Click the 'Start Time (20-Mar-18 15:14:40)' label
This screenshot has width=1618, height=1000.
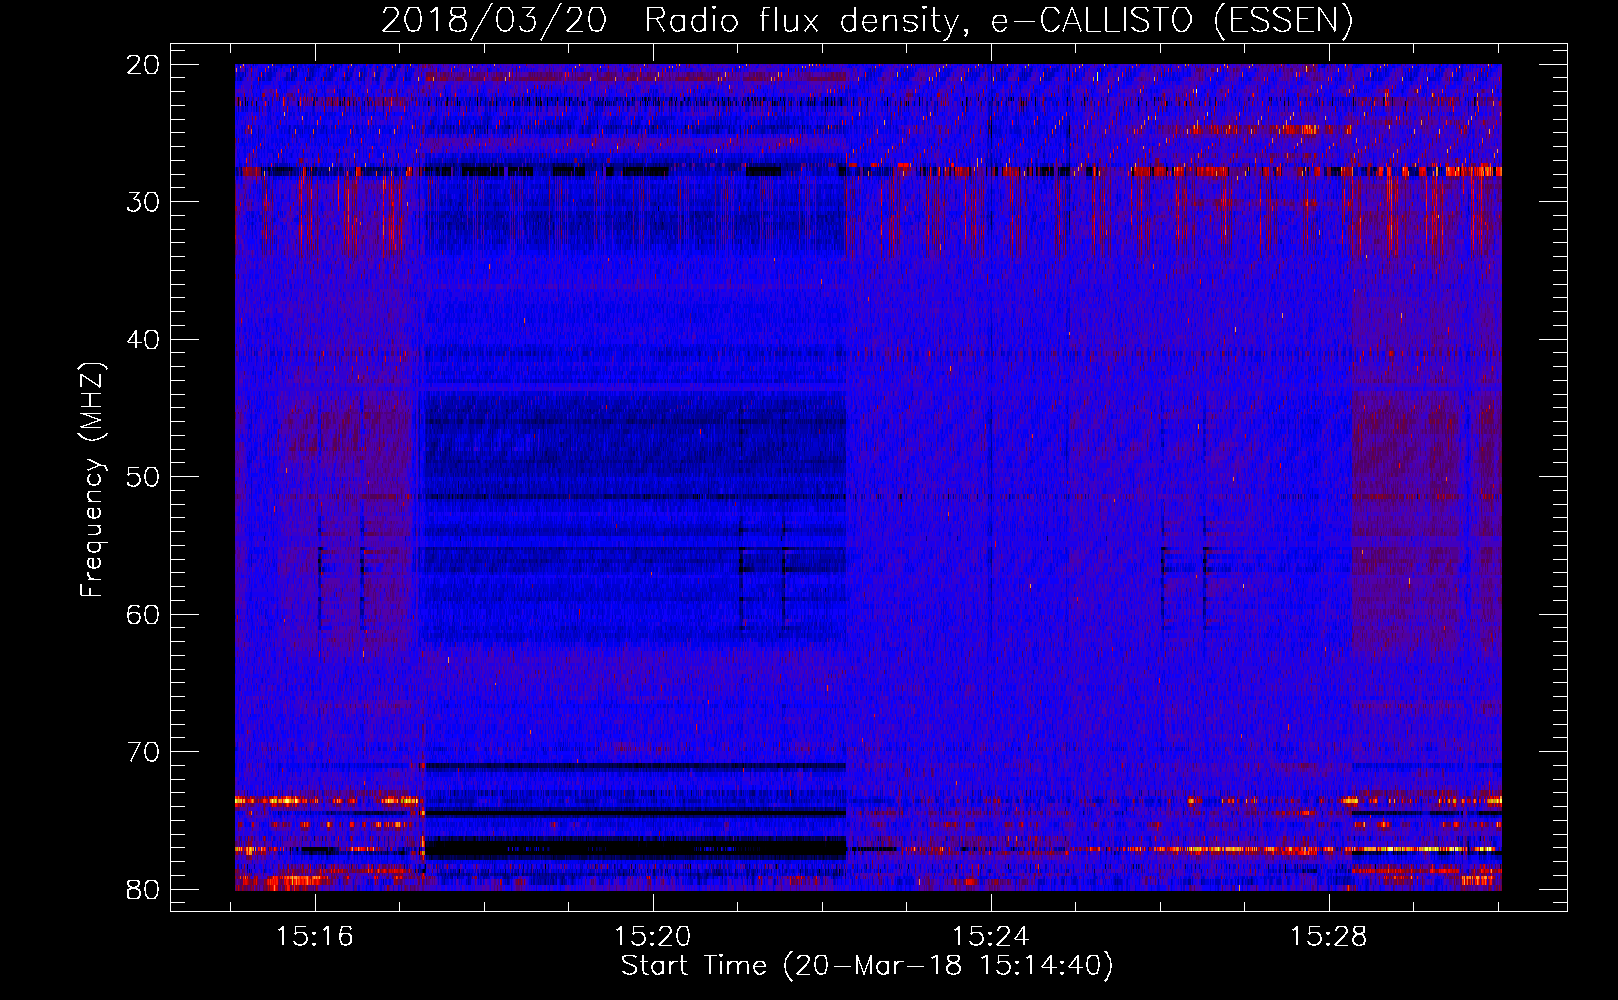click(x=867, y=966)
